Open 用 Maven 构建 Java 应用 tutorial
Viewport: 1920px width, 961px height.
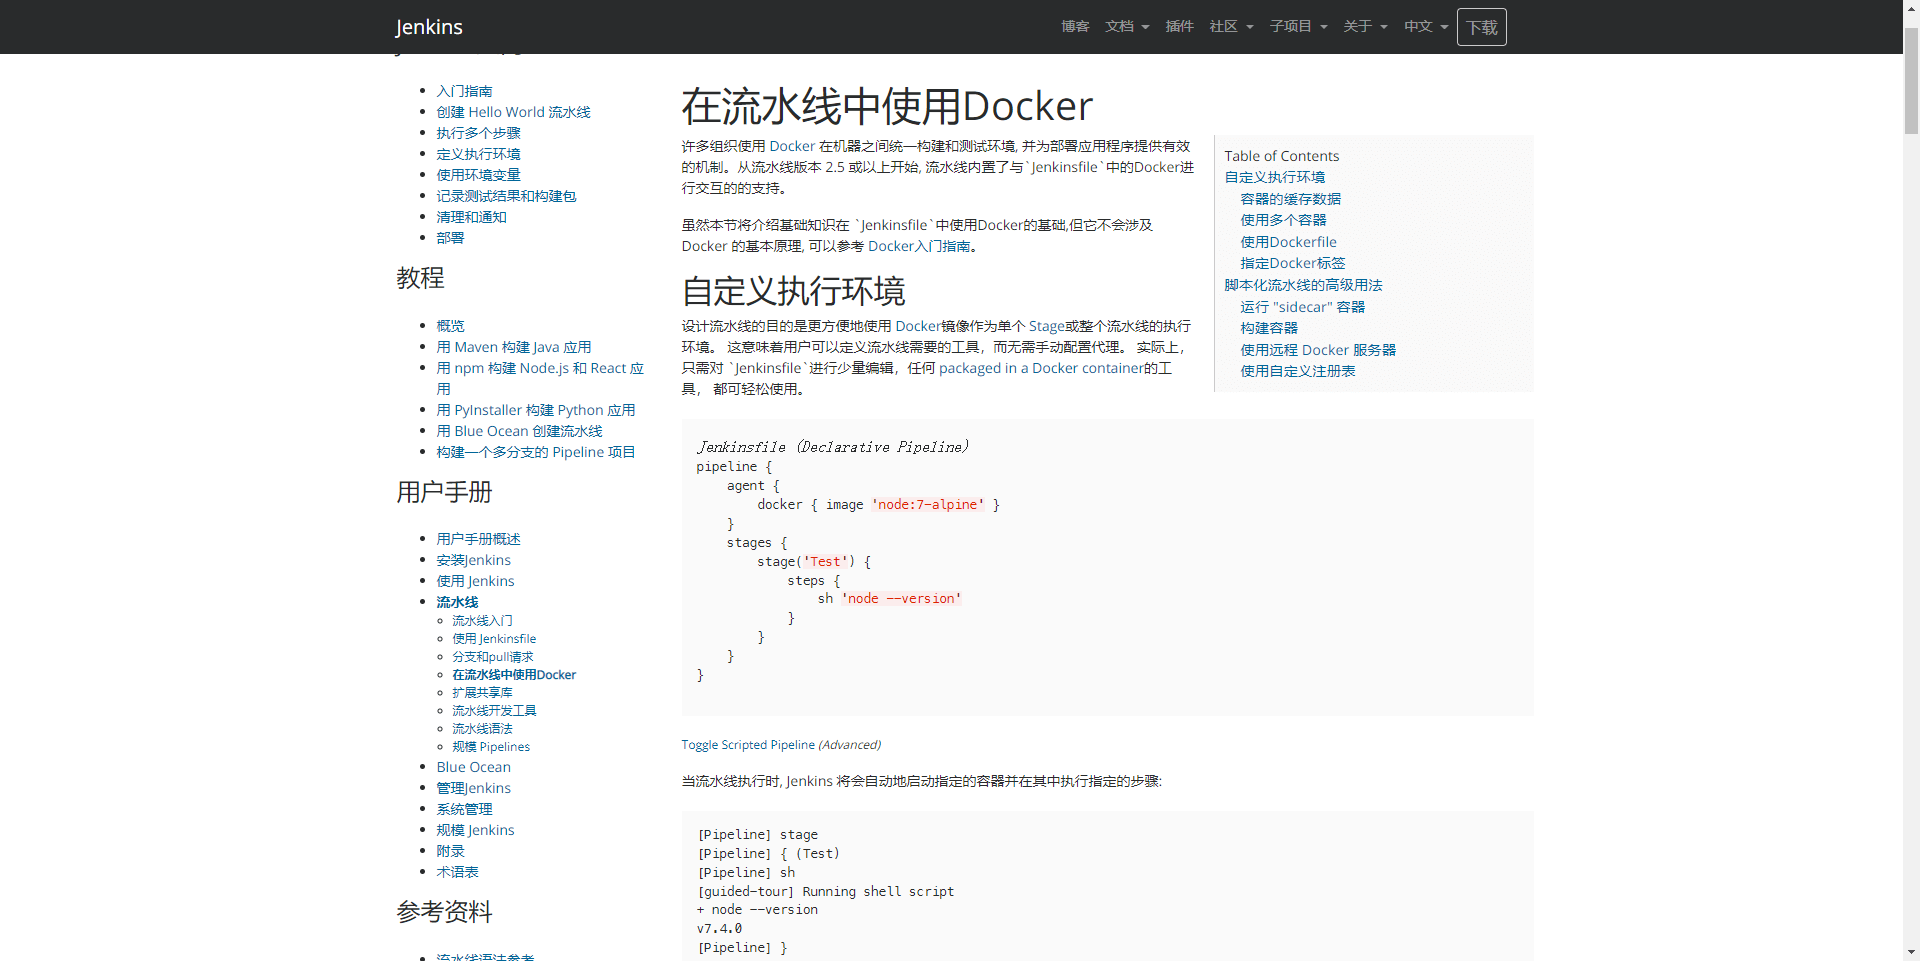pyautogui.click(x=513, y=347)
